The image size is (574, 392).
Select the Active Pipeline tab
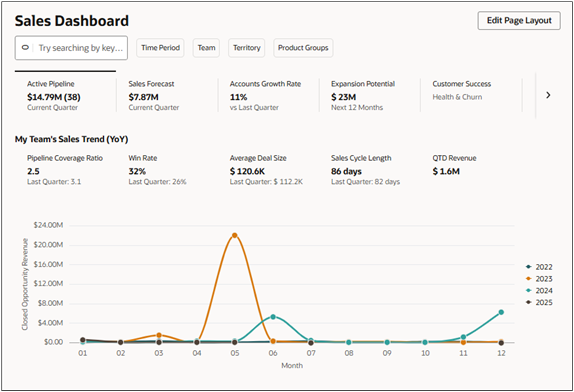(66, 95)
